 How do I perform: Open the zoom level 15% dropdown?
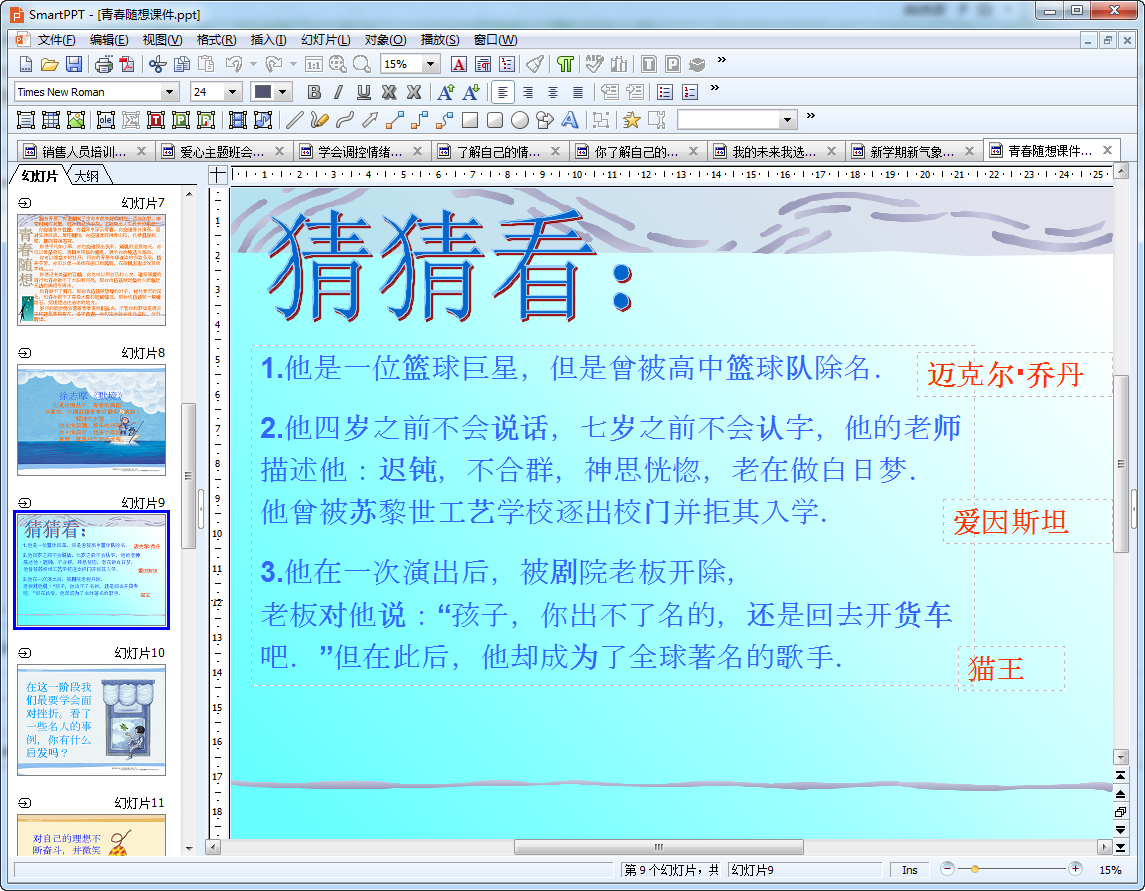(x=431, y=64)
